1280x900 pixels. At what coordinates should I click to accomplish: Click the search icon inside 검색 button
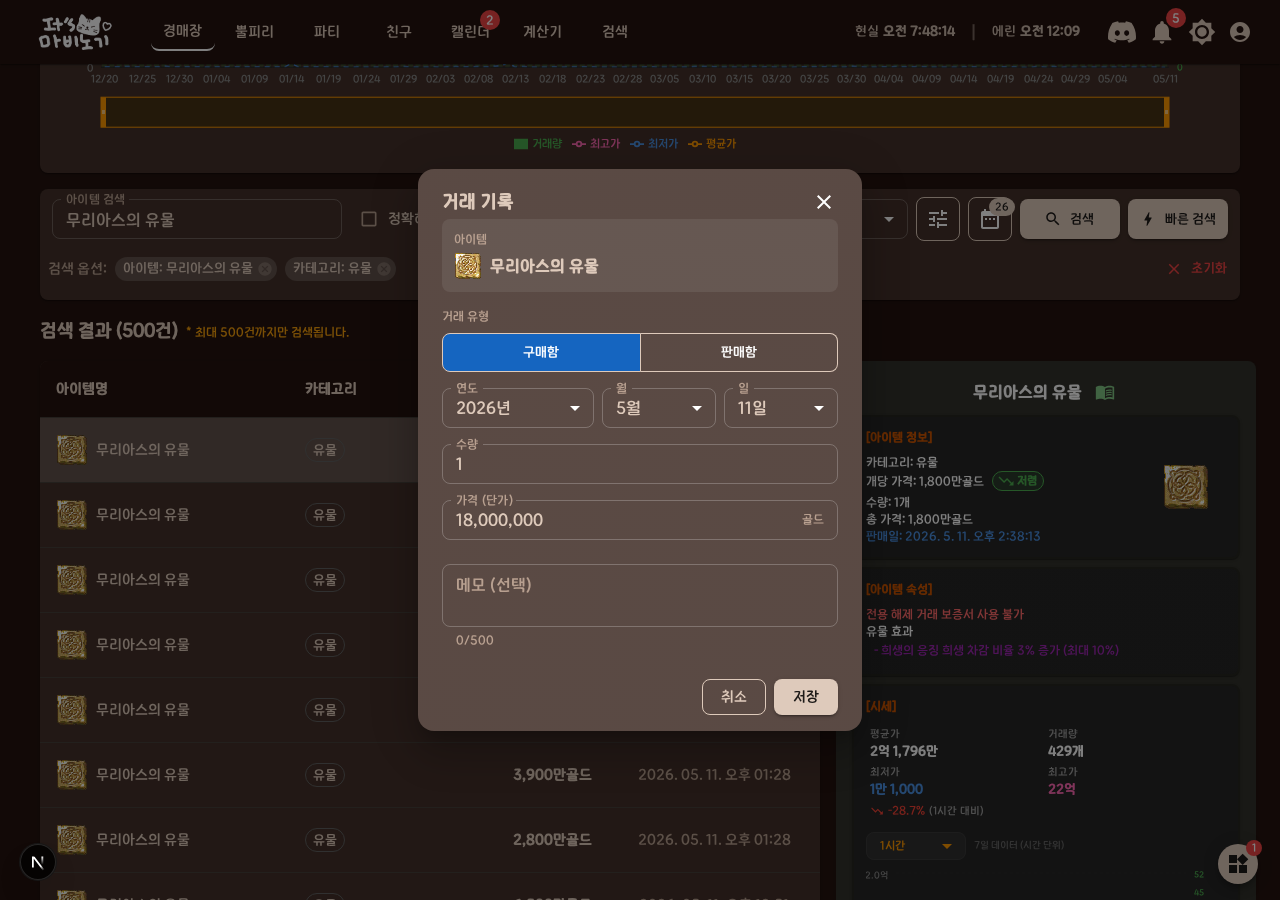pyautogui.click(x=1053, y=219)
